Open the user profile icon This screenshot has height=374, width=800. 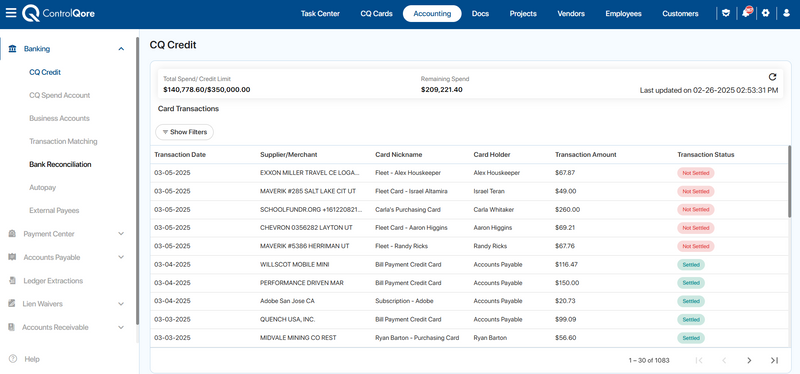786,13
